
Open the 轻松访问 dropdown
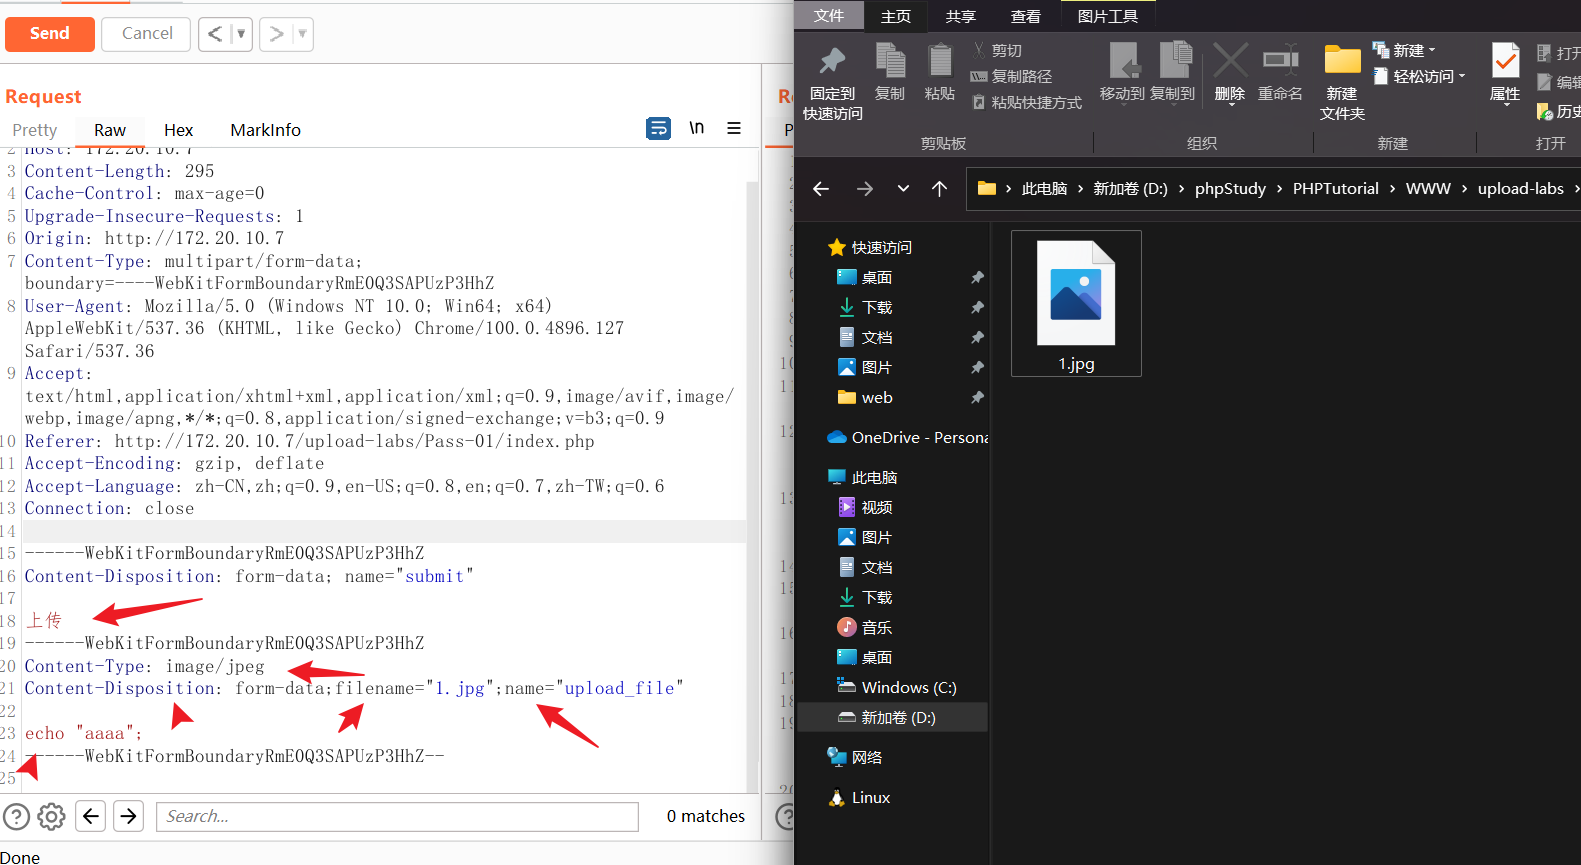click(1420, 77)
